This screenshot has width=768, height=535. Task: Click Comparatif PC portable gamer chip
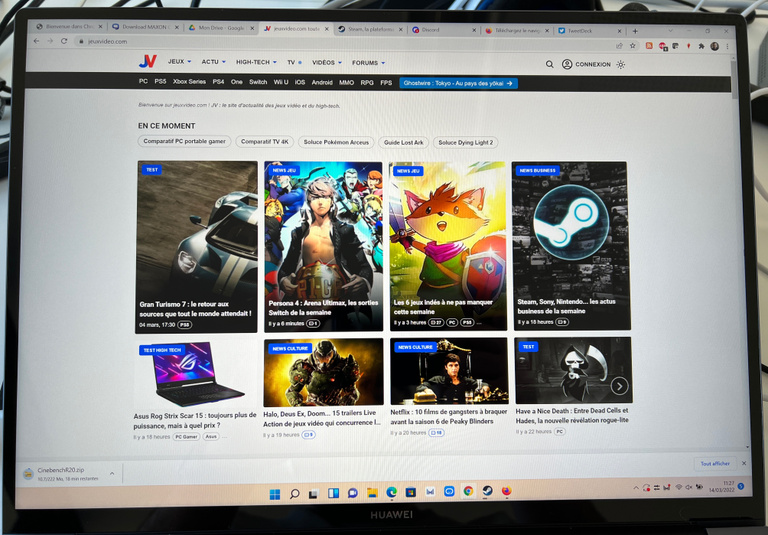pyautogui.click(x=184, y=141)
